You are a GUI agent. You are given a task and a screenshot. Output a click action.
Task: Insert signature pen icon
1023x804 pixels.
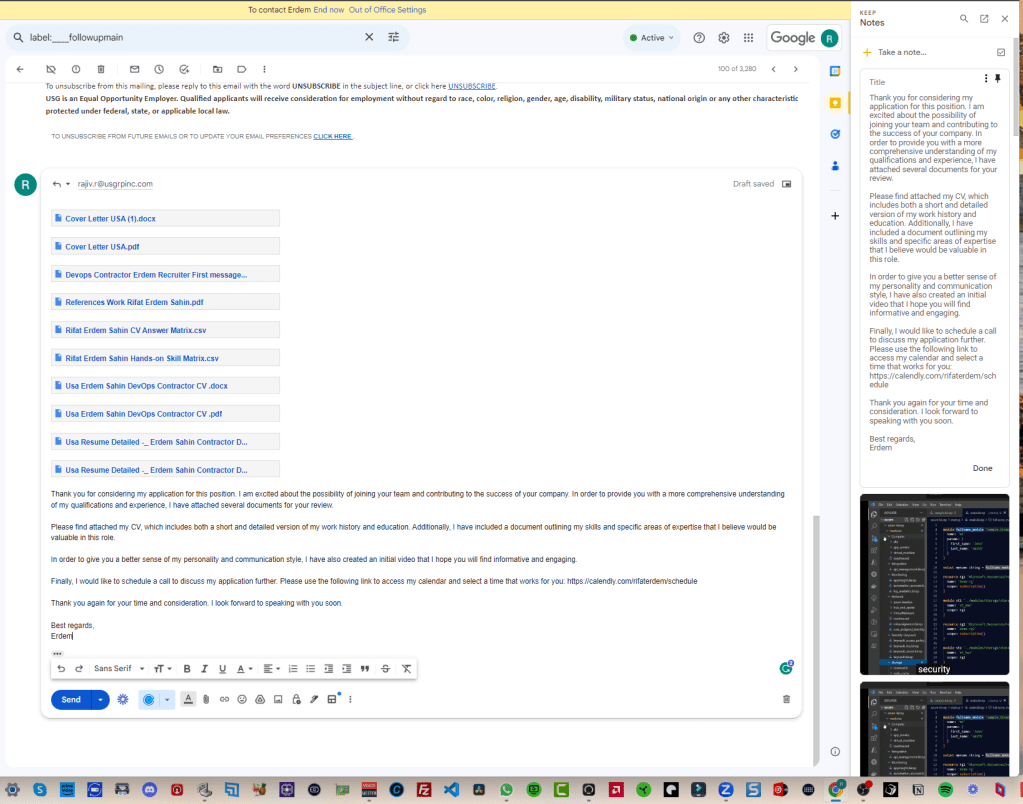coord(314,699)
